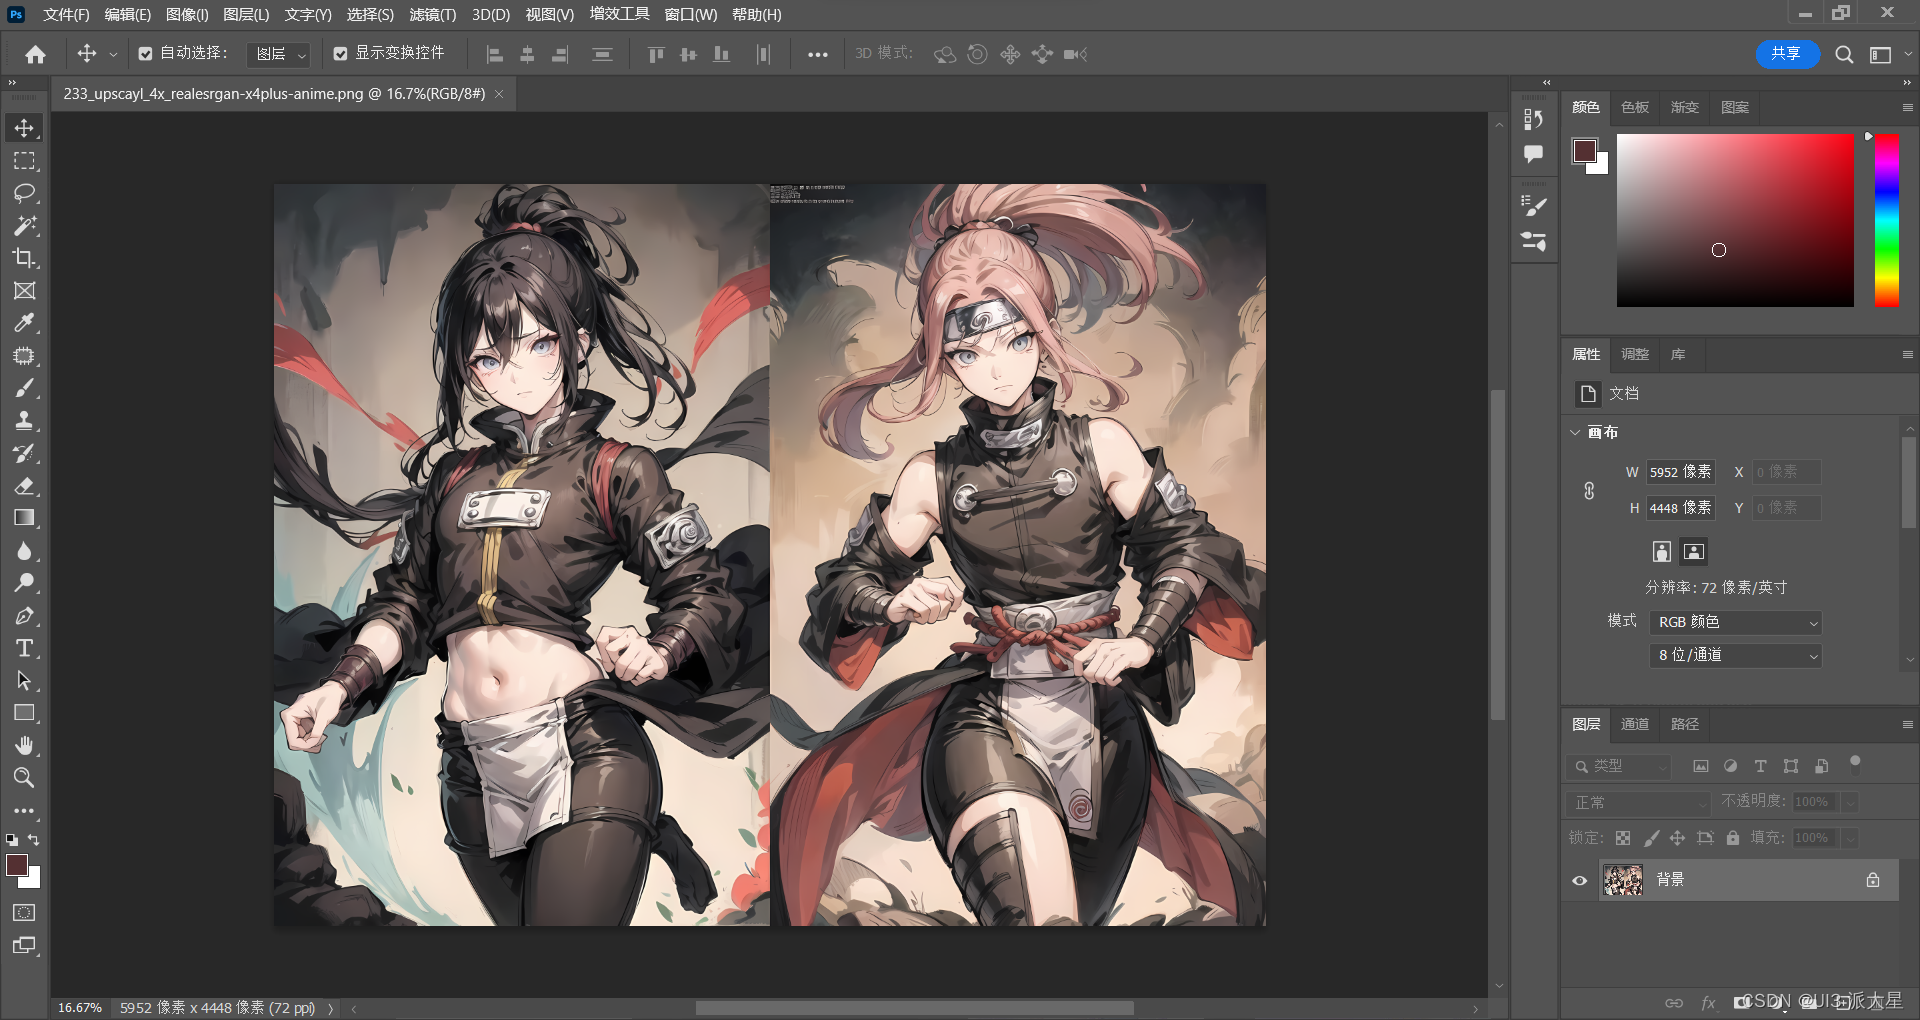Select the Brush tool
Screen dimensions: 1920x1020
coord(24,388)
